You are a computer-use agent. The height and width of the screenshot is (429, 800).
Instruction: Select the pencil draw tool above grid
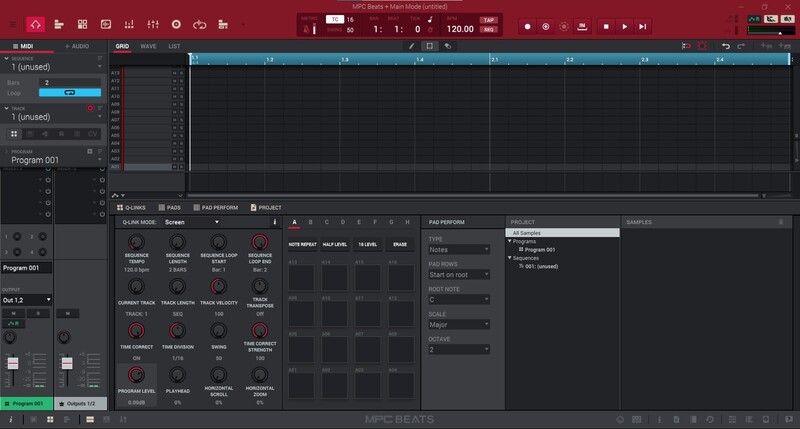(x=412, y=46)
